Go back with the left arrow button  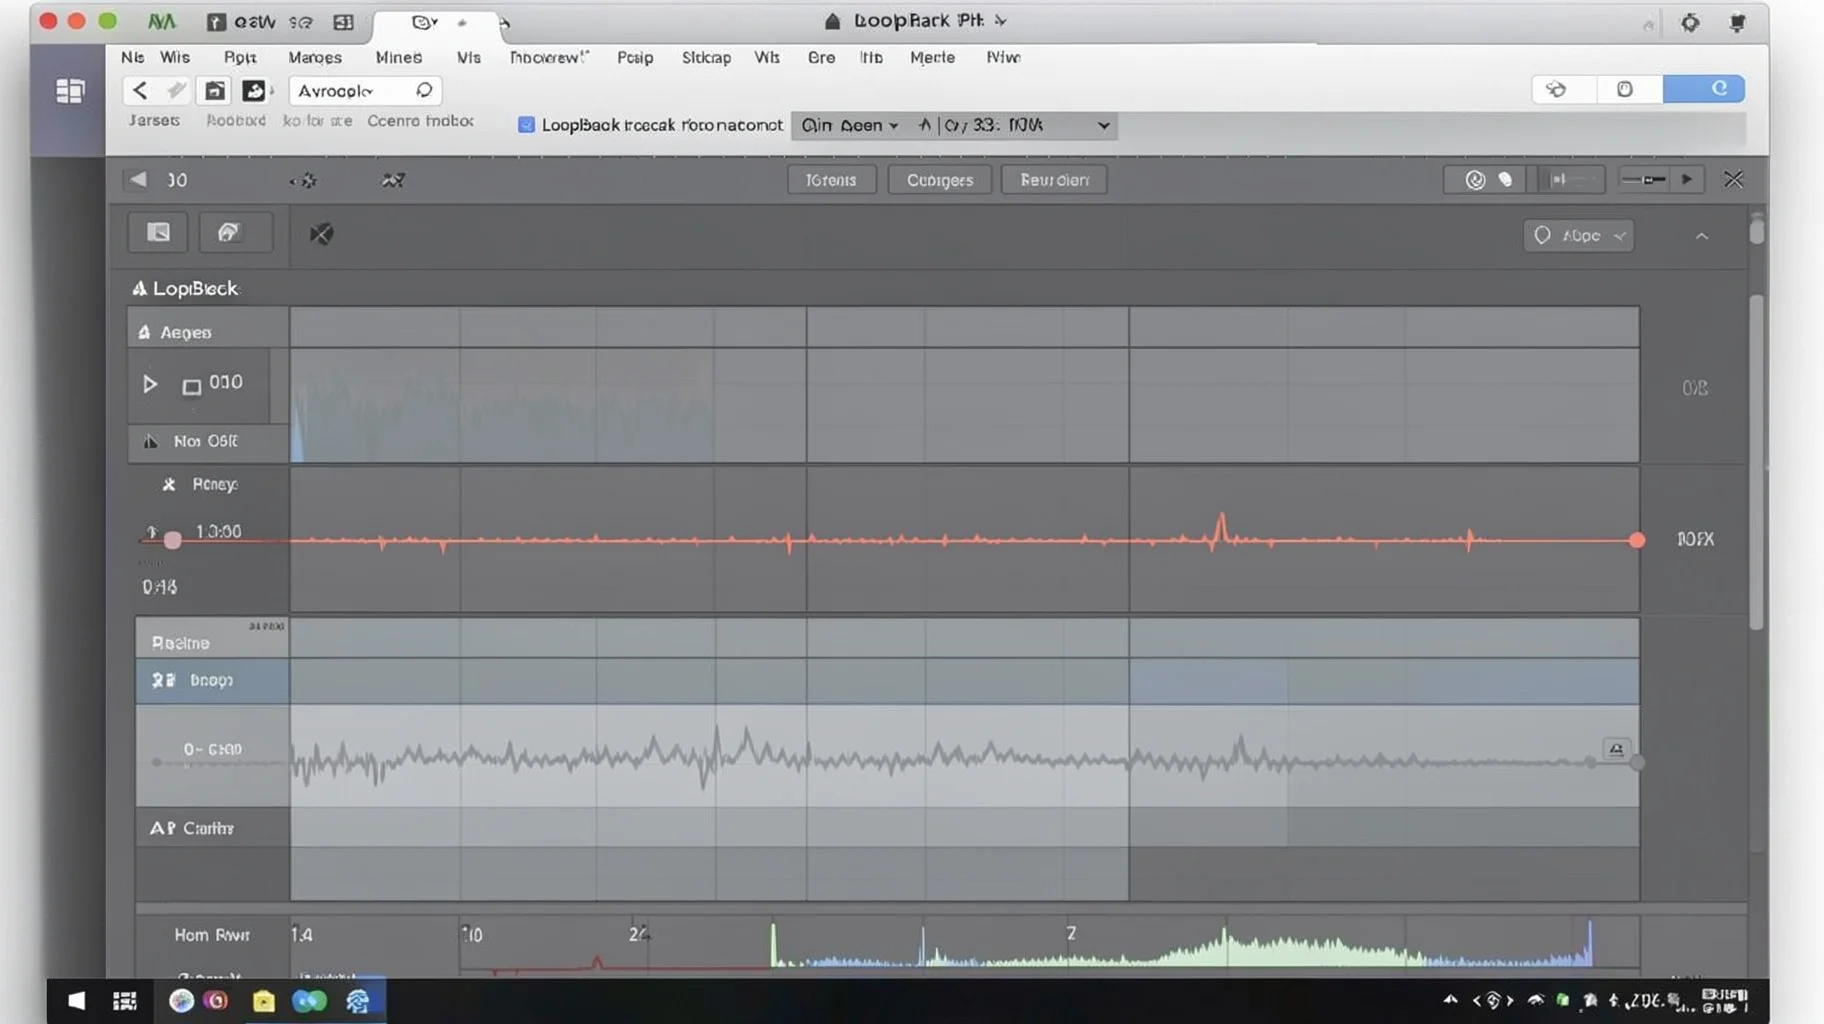tap(140, 91)
